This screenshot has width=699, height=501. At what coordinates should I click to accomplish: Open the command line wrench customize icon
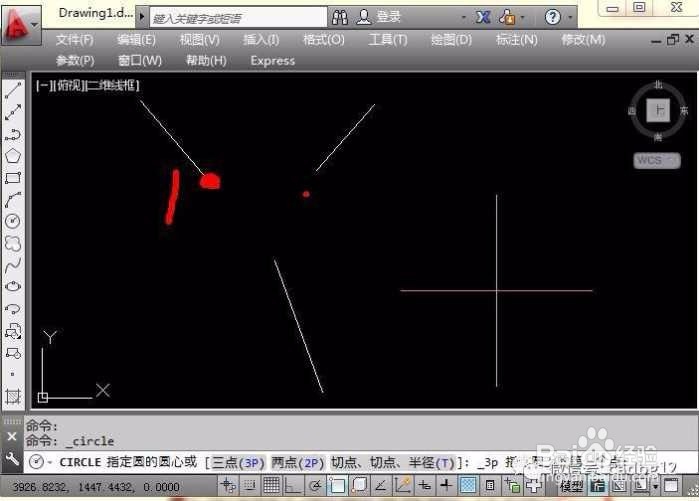12,459
